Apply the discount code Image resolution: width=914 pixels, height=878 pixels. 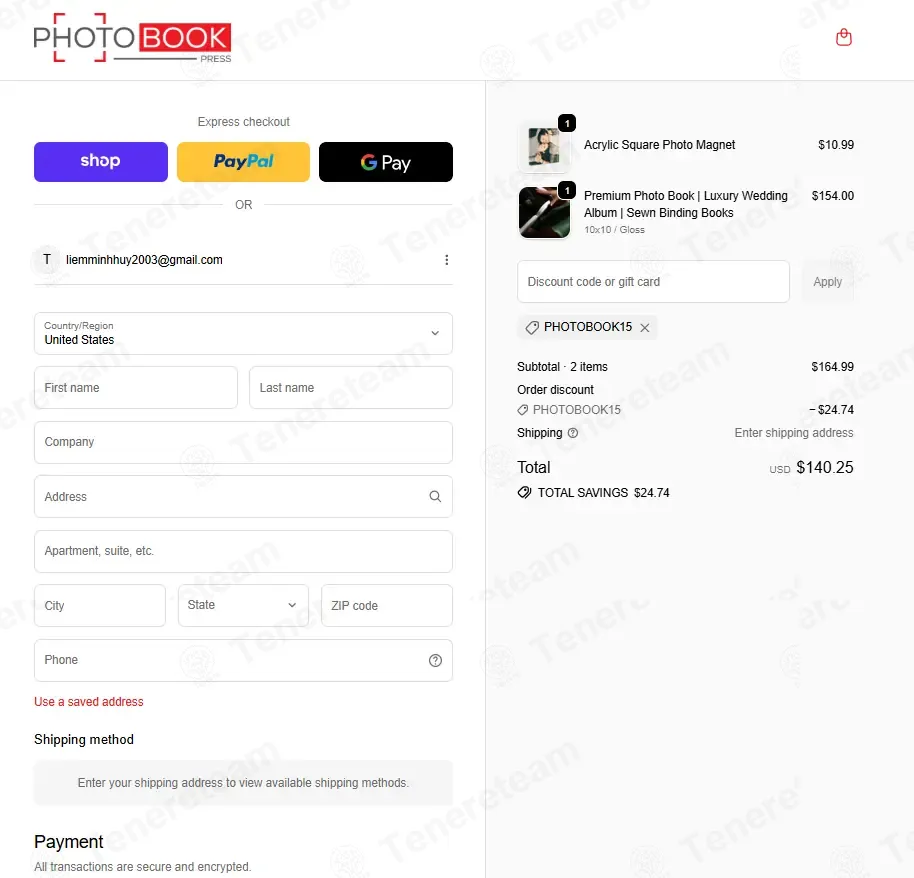(828, 282)
